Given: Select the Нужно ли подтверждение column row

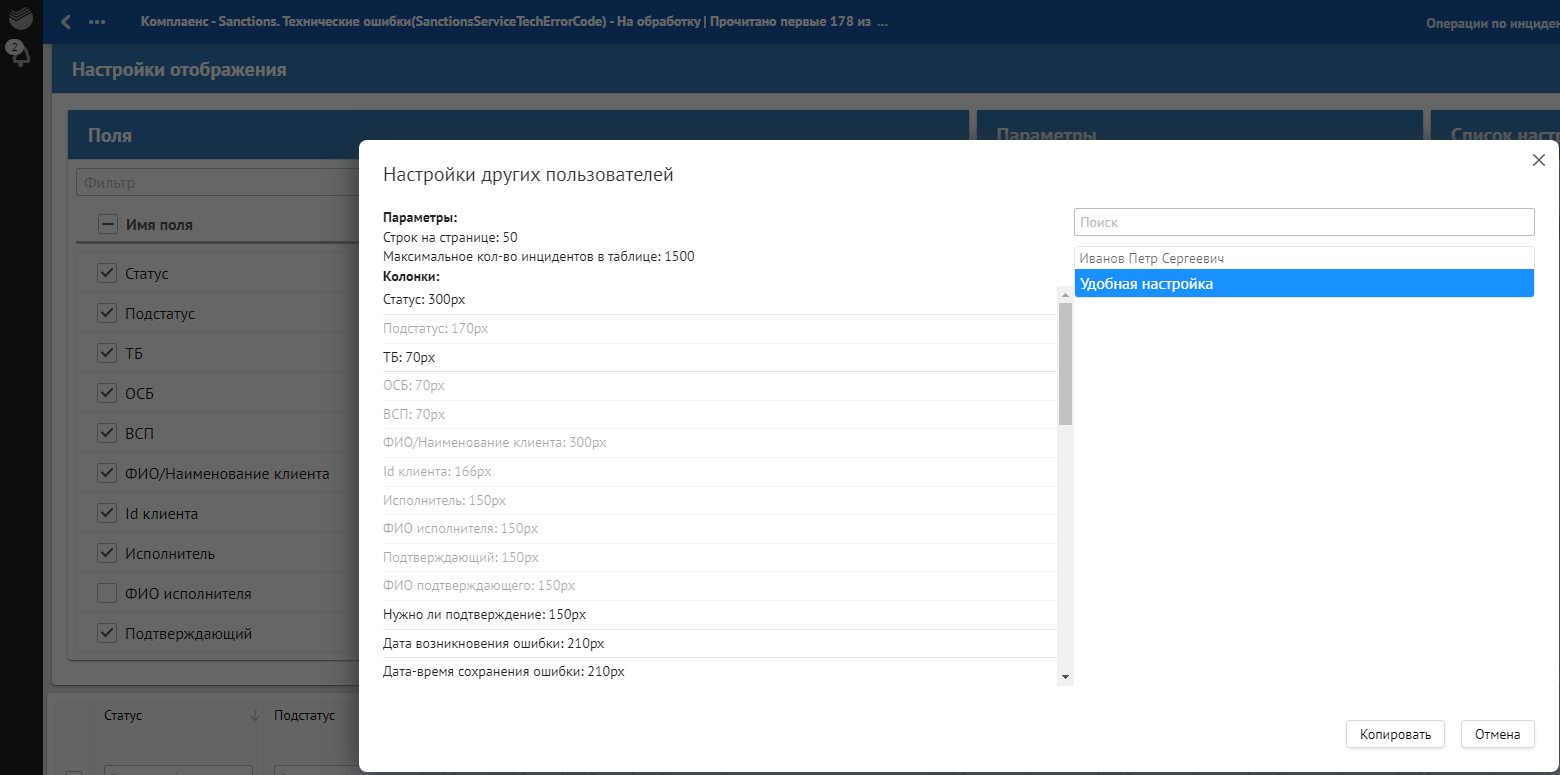Looking at the screenshot, I should point(718,614).
